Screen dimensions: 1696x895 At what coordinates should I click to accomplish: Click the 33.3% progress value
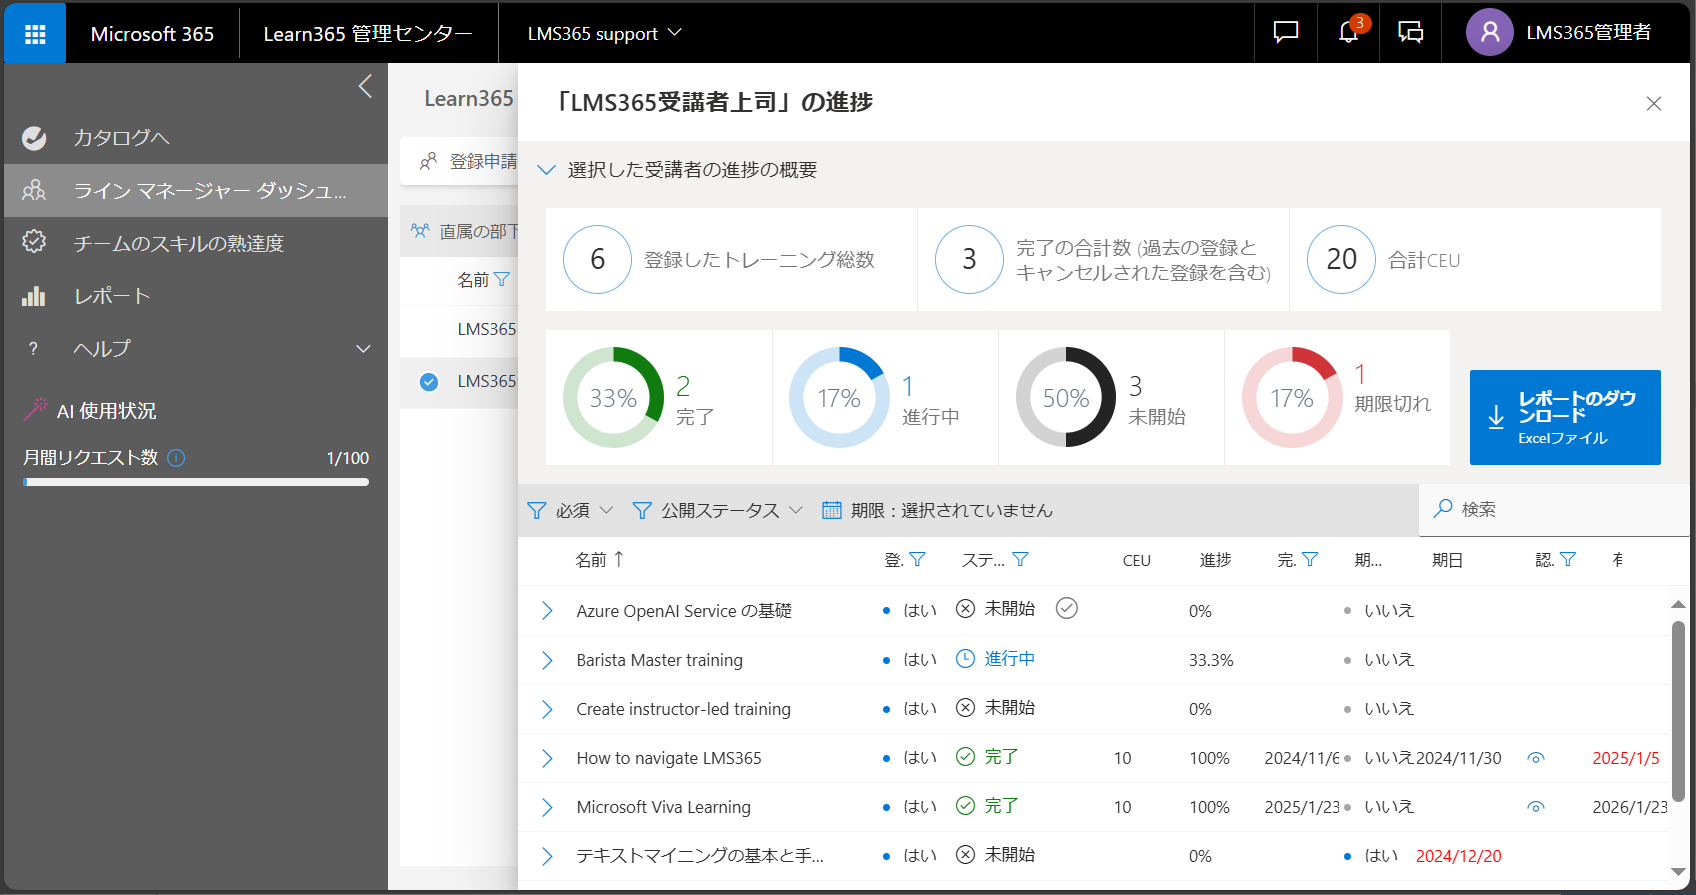[1211, 660]
